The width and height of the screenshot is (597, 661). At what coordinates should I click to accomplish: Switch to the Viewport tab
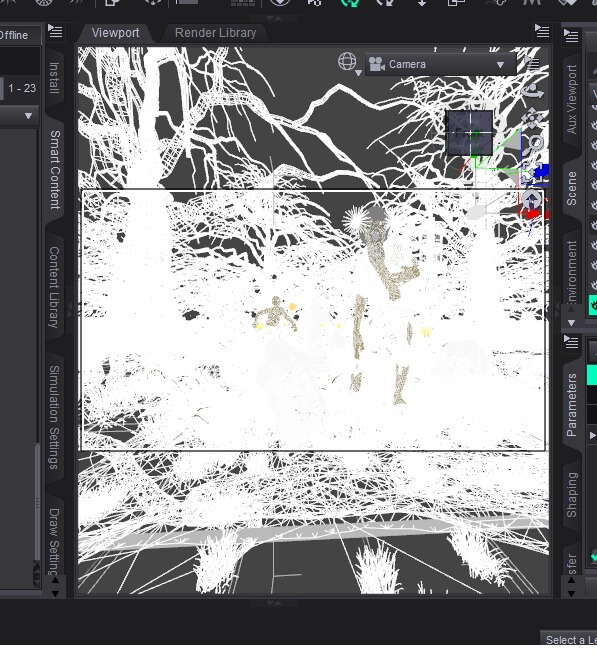pyautogui.click(x=115, y=33)
